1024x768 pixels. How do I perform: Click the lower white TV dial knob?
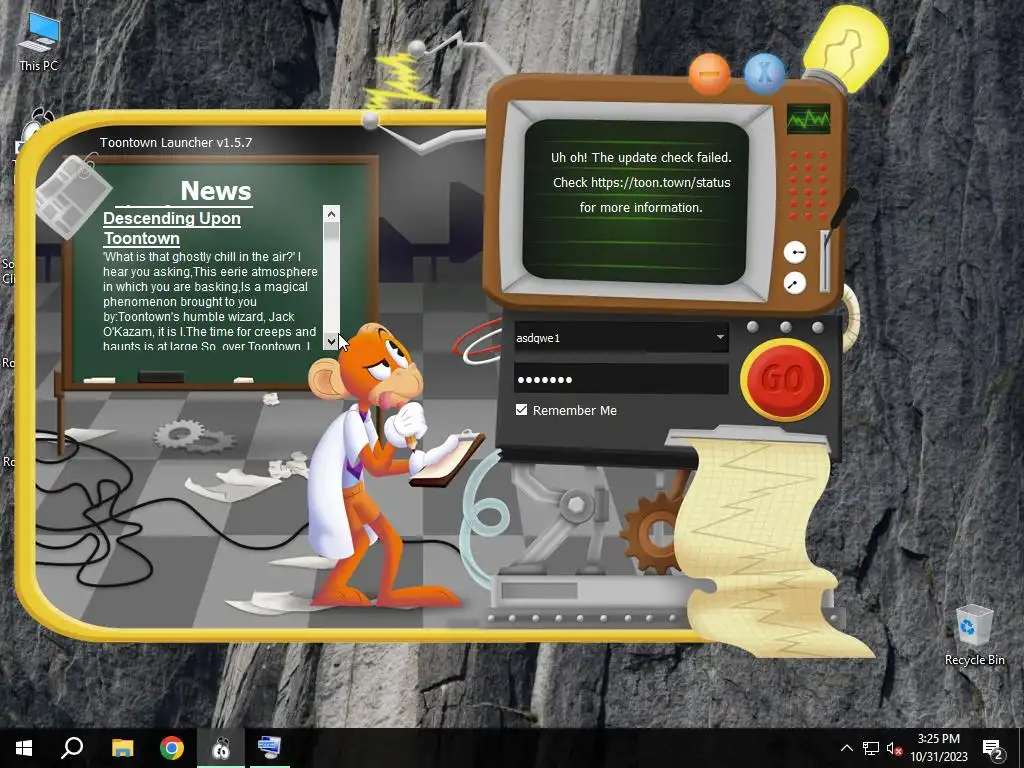[x=794, y=283]
